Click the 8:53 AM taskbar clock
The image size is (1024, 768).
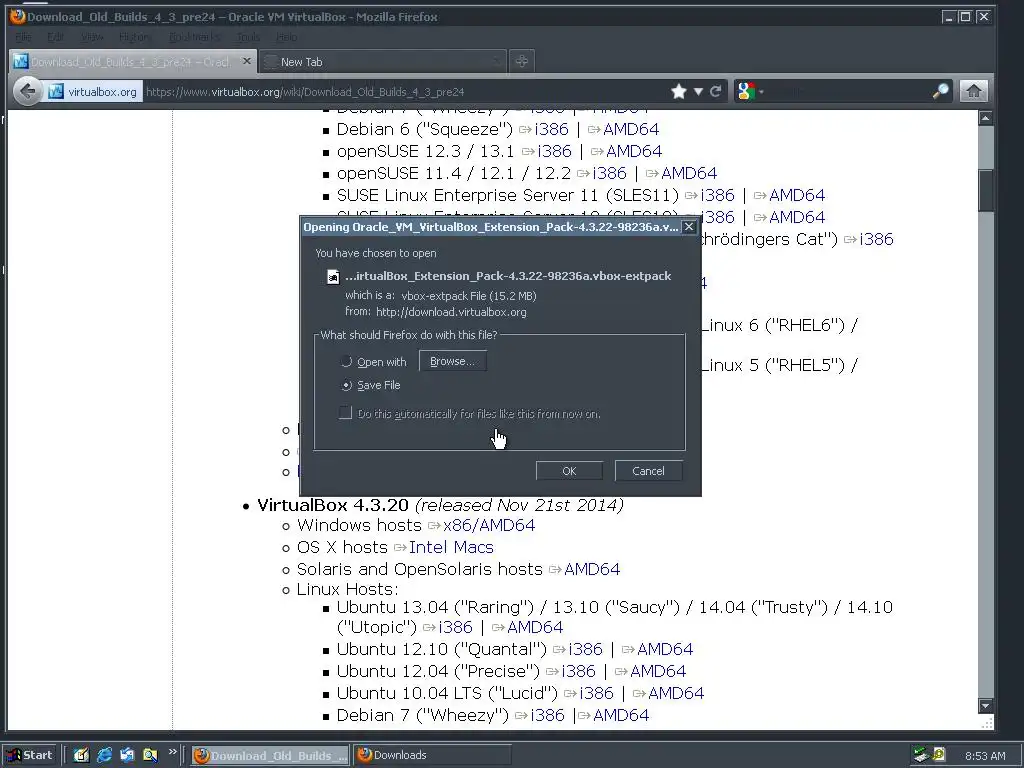click(x=985, y=756)
